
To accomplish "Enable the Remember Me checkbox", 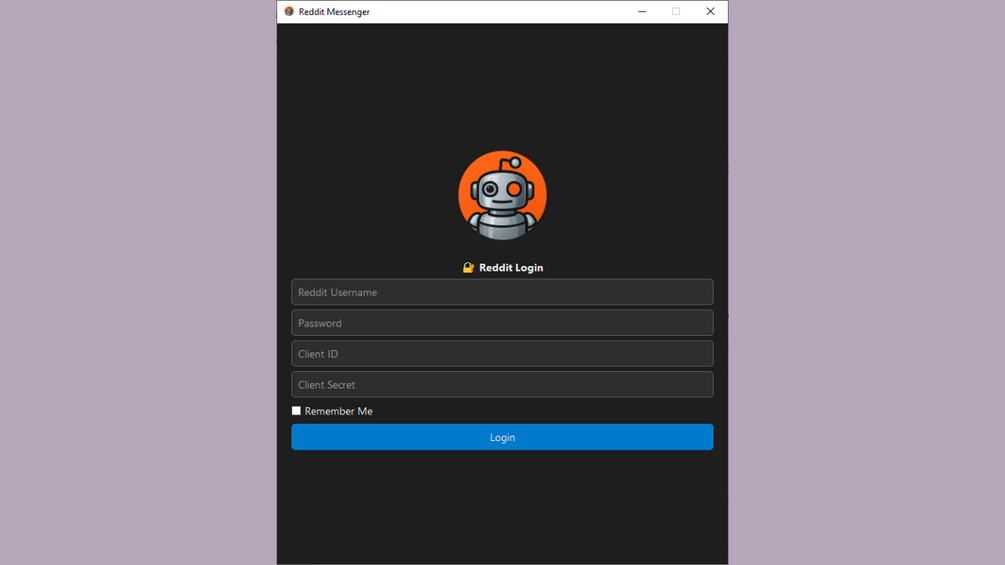I will pyautogui.click(x=296, y=411).
